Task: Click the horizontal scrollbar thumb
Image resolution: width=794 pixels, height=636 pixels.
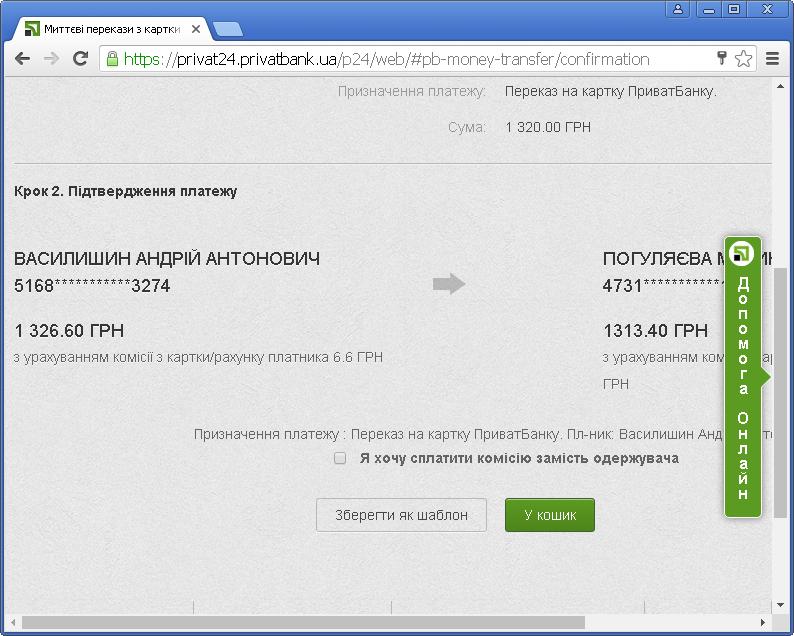Action: (300, 623)
